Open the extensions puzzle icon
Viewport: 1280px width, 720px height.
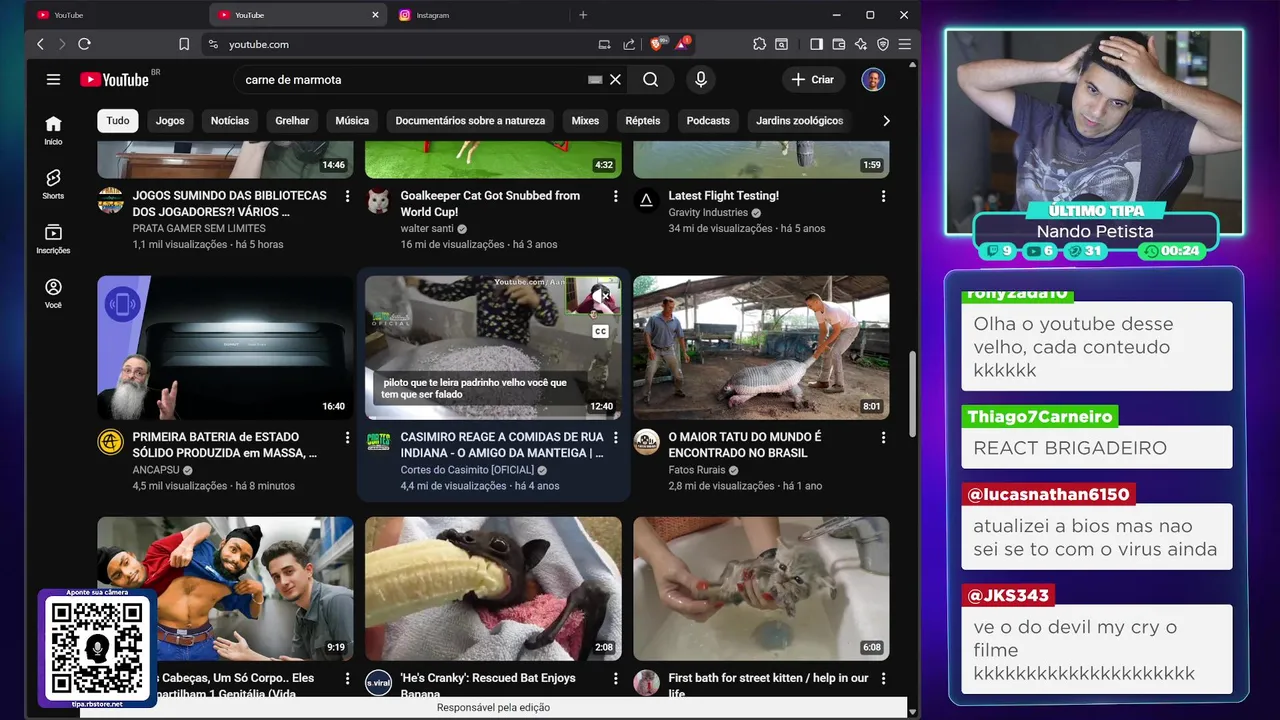(759, 44)
